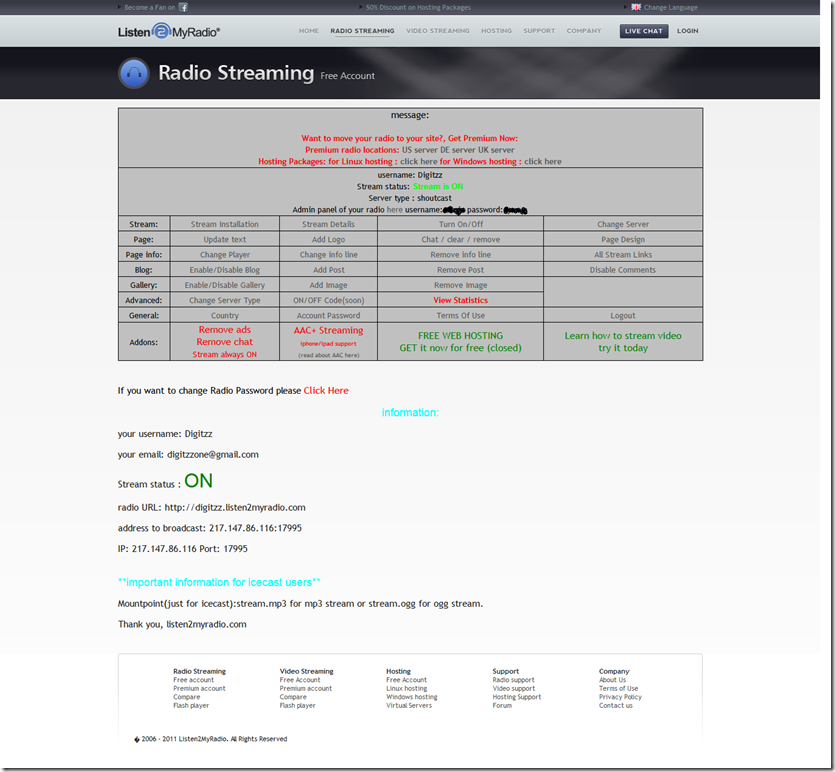Click US server premium location link

click(x=420, y=150)
